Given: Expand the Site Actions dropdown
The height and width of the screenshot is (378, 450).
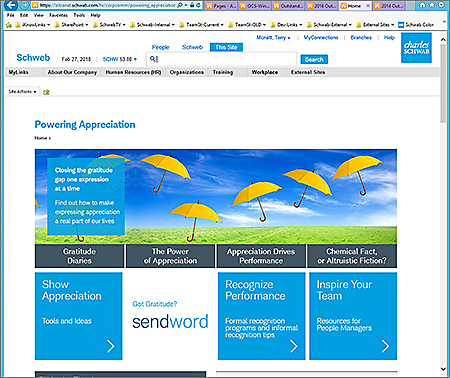Looking at the screenshot, I should (22, 91).
